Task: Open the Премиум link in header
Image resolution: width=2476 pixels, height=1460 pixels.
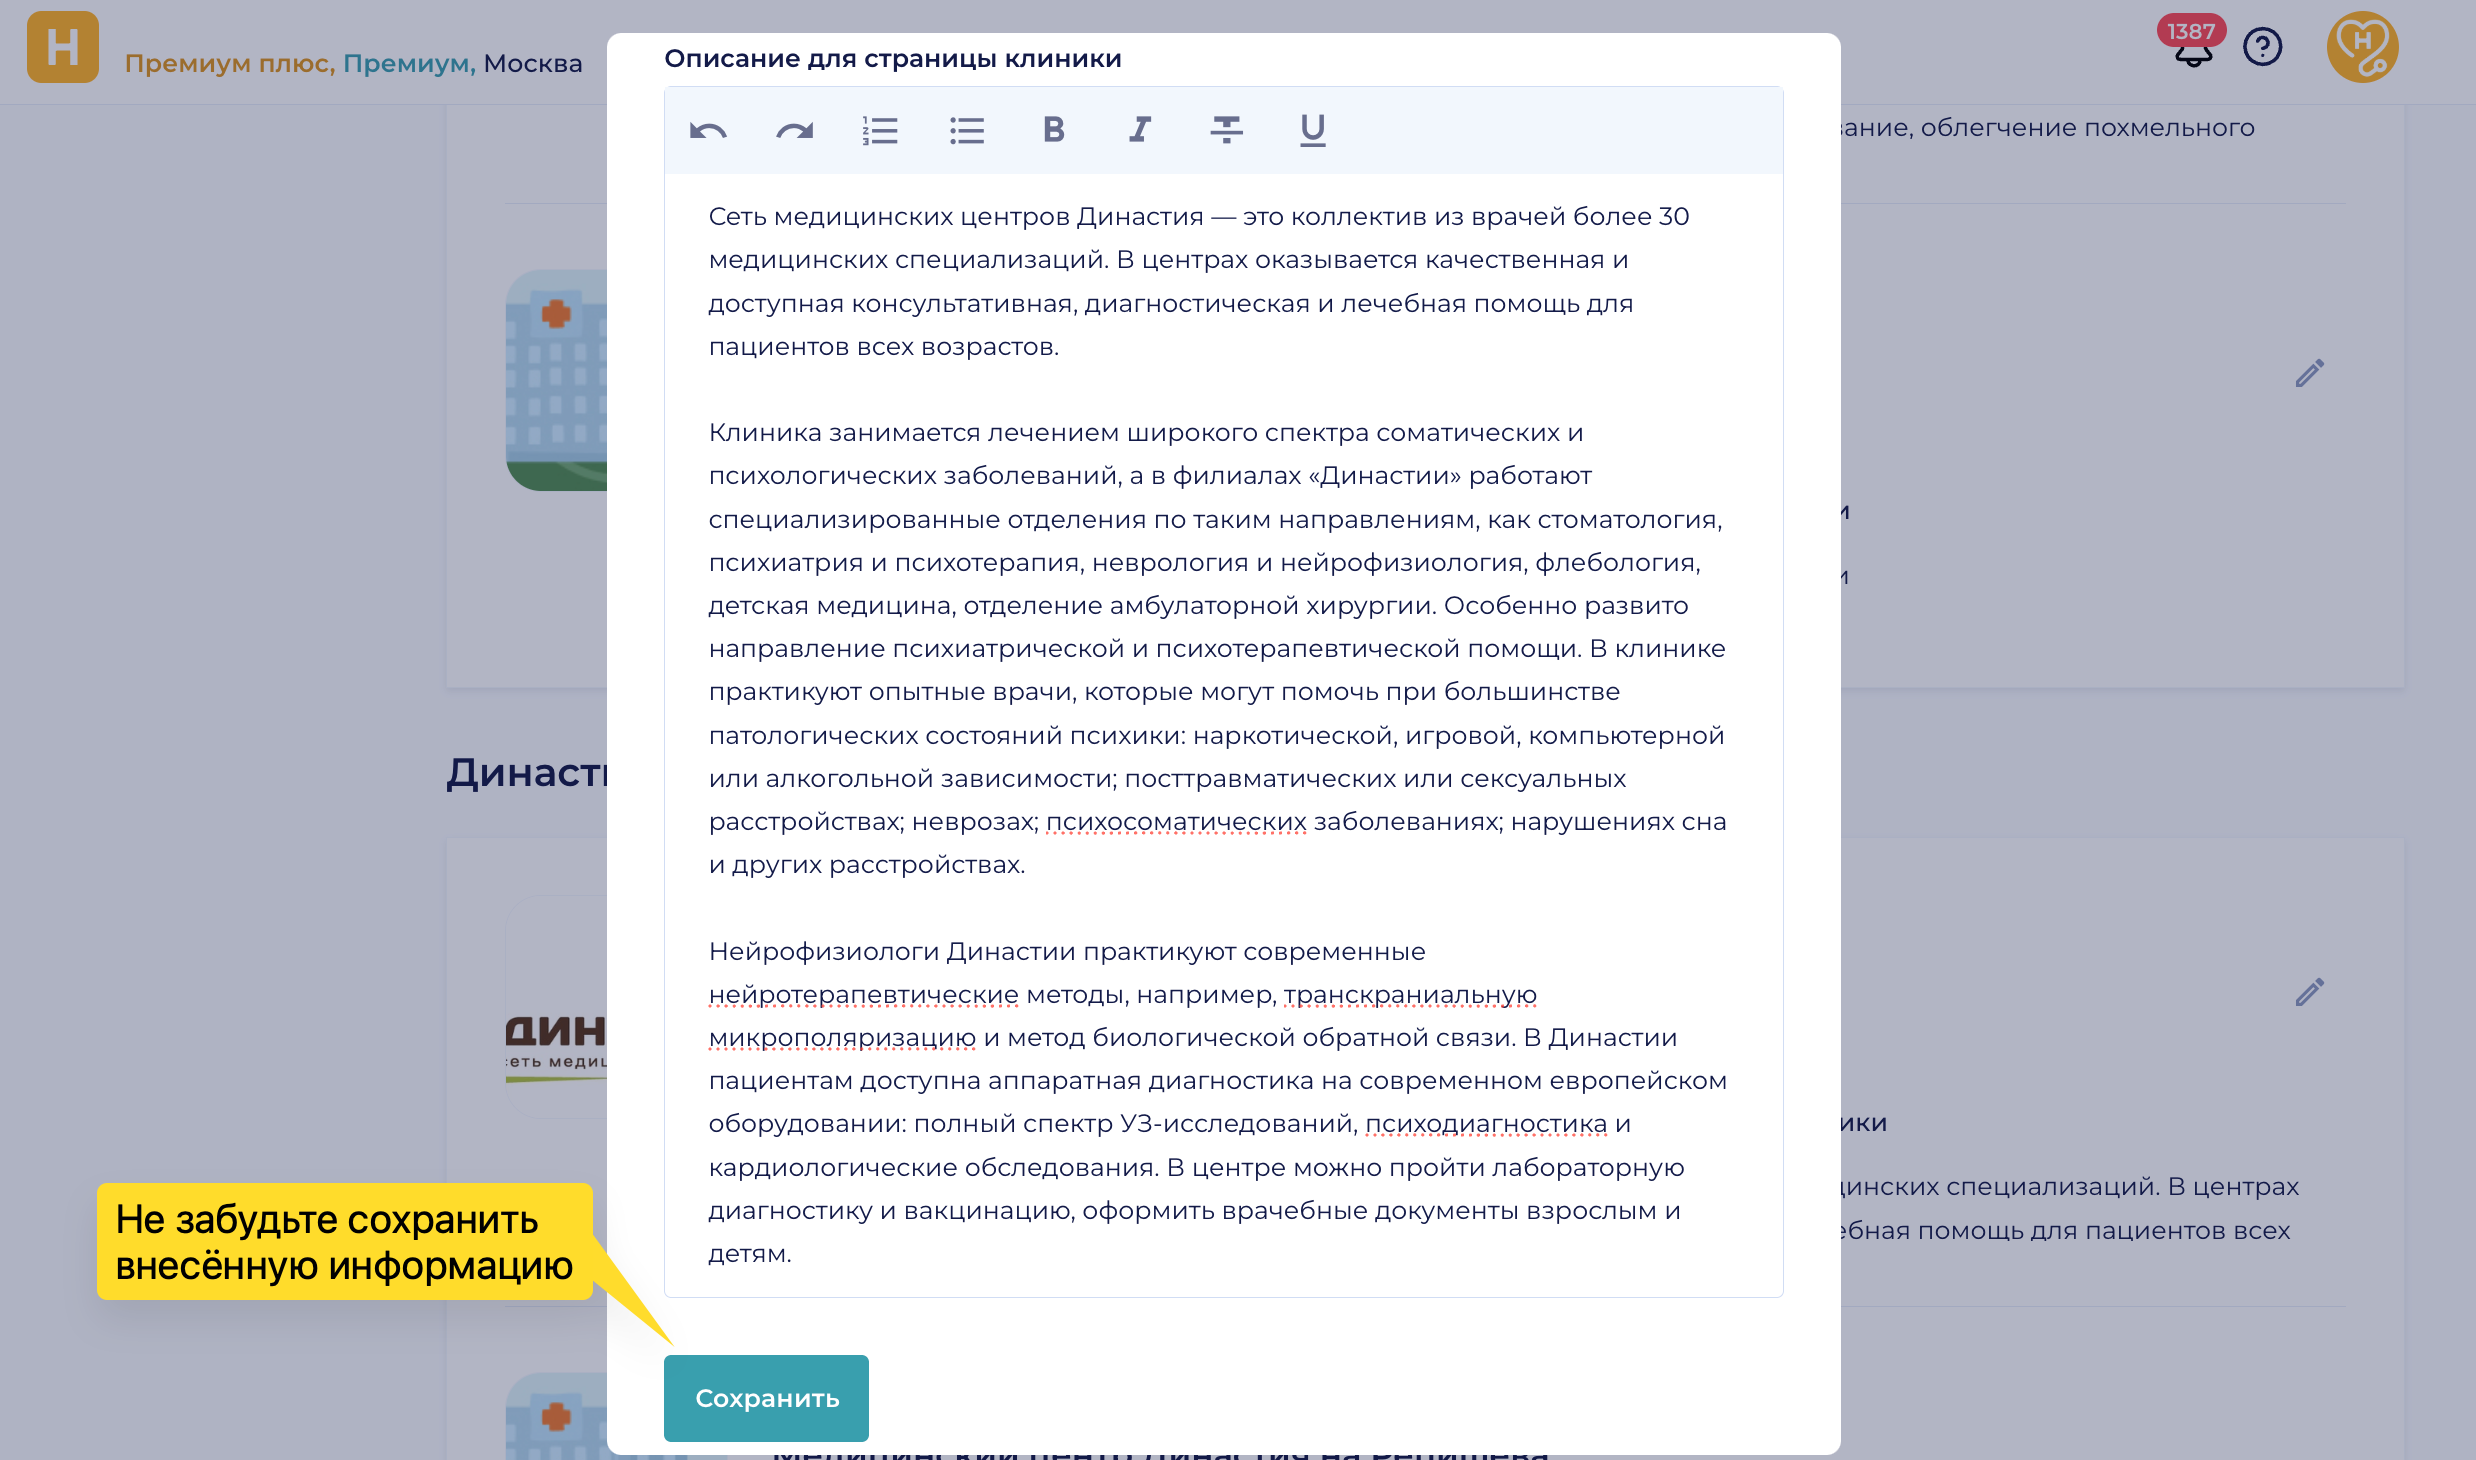Action: 408,63
